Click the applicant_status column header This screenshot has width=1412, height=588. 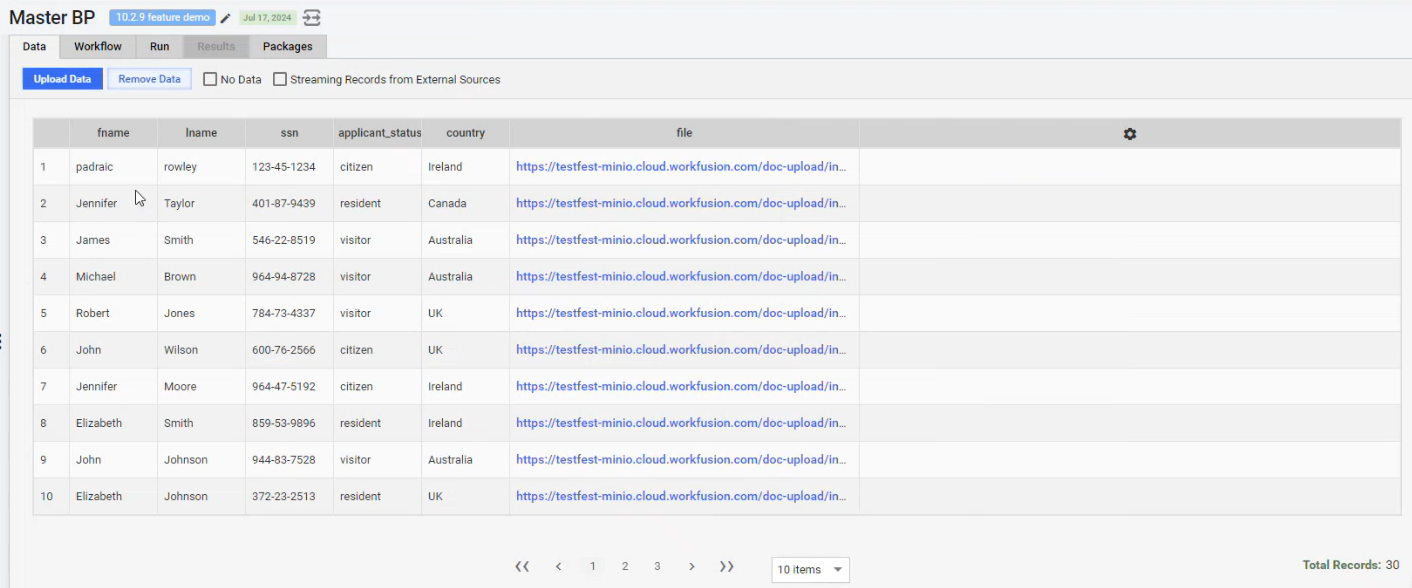click(378, 133)
